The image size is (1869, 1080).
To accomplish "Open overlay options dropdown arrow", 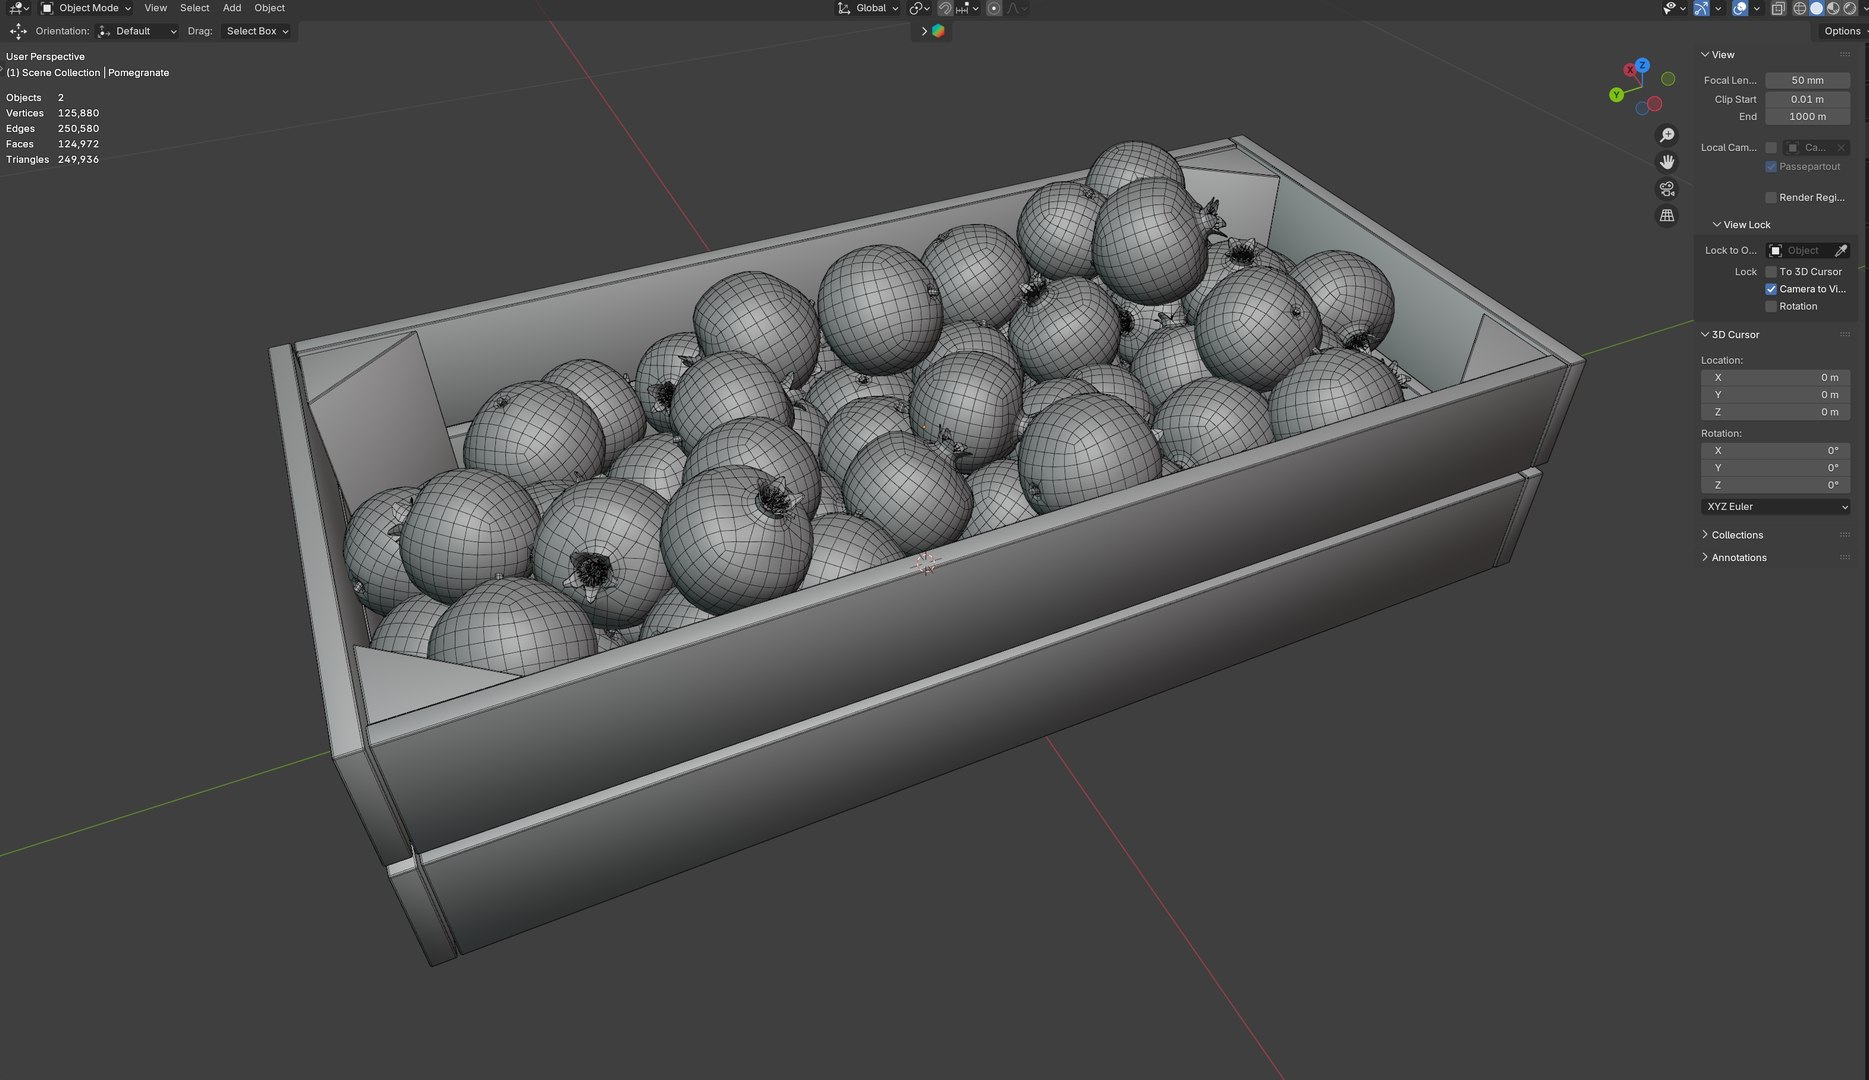I will pyautogui.click(x=1757, y=8).
